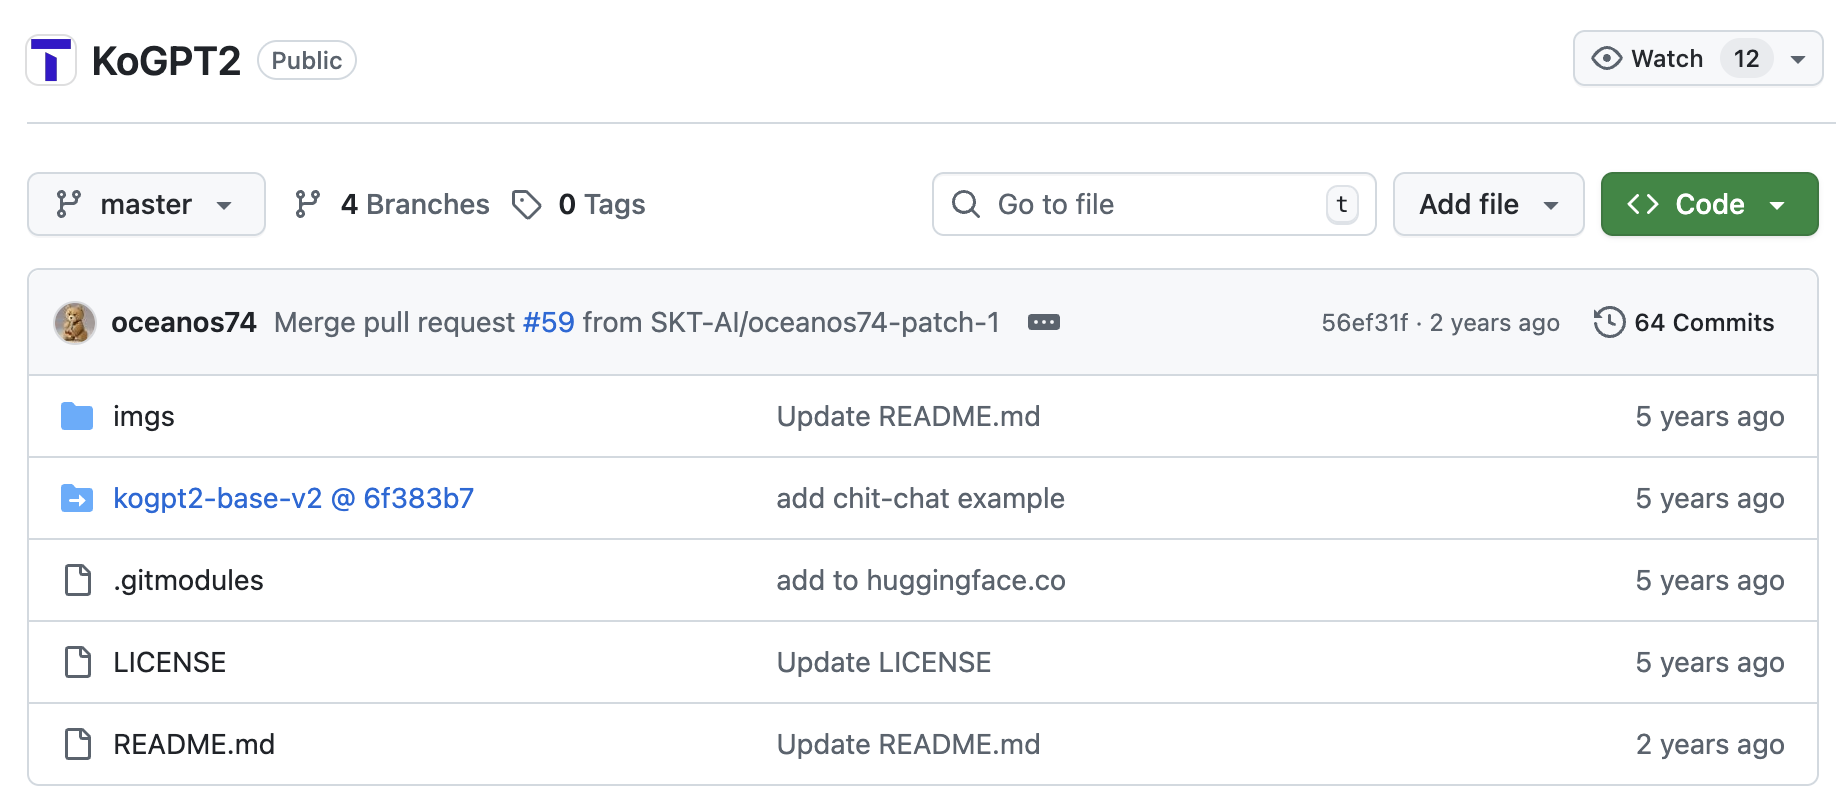Click the Public visibility badge
The width and height of the screenshot is (1836, 804).
point(307,60)
